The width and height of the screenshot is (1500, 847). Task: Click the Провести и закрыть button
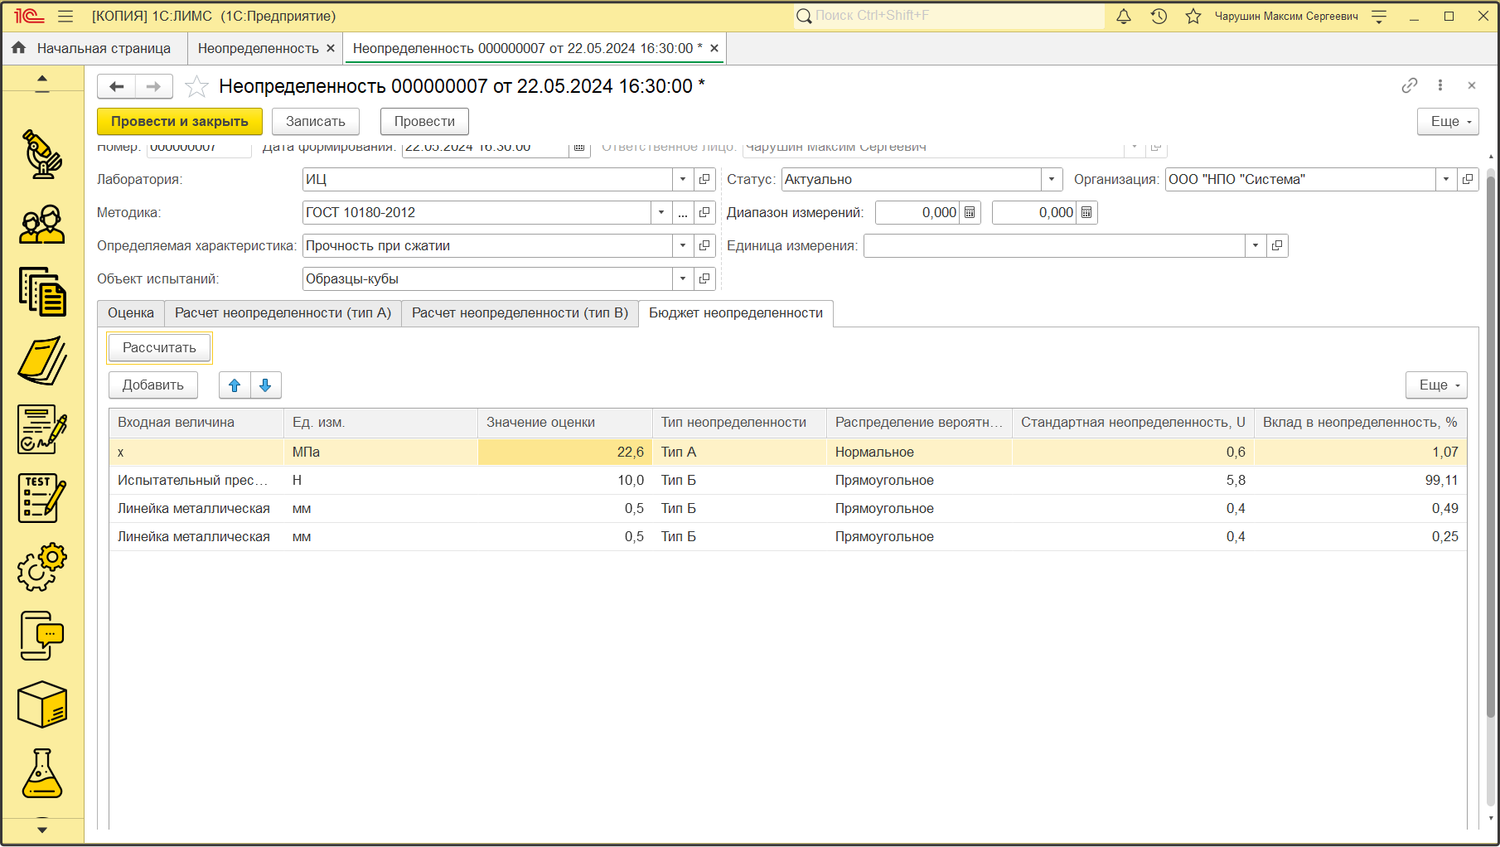click(180, 121)
